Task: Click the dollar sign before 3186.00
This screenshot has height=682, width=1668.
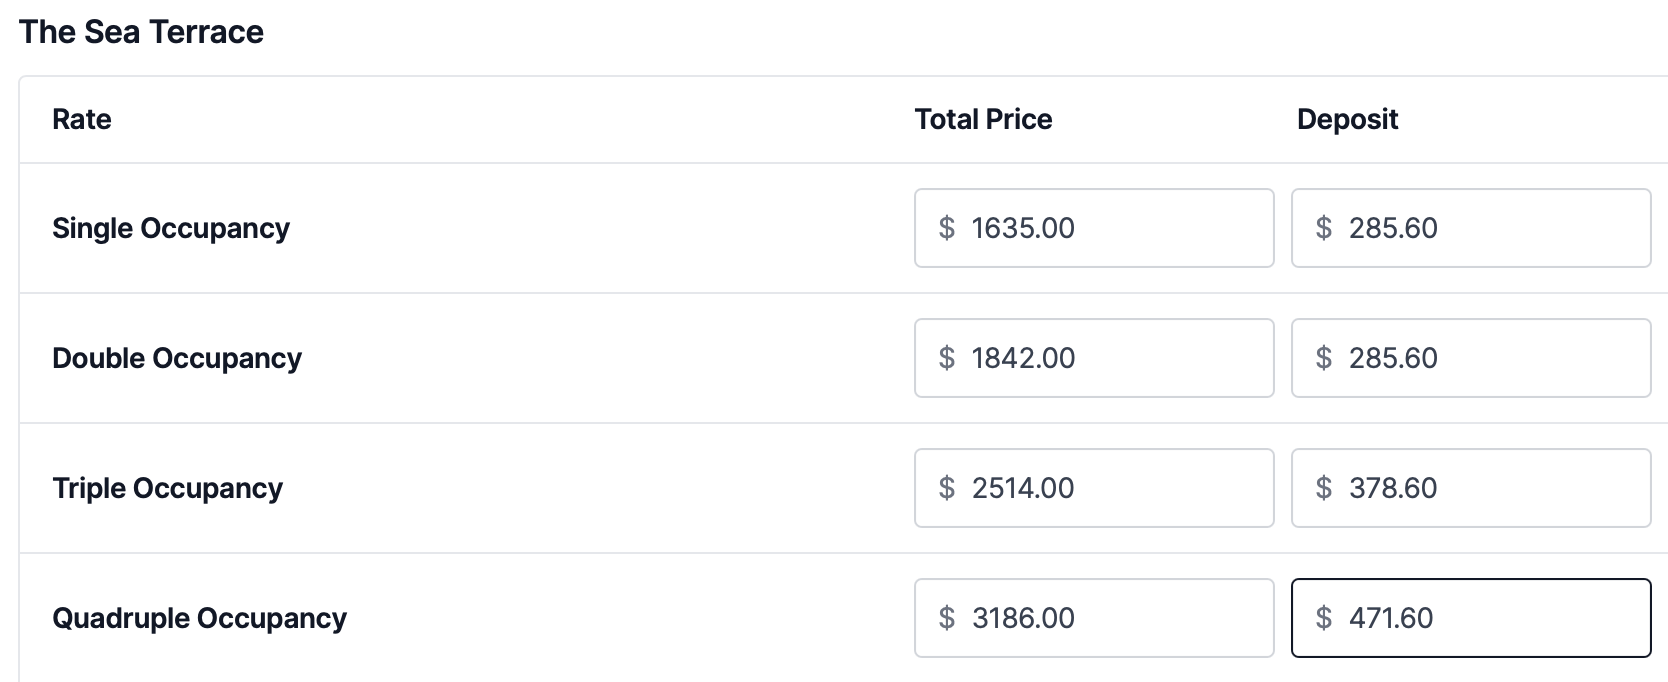Action: [946, 618]
